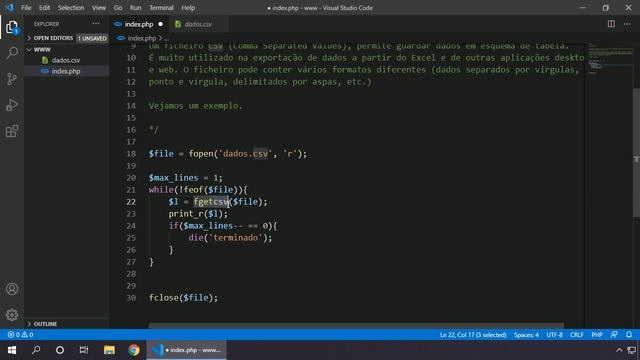The width and height of the screenshot is (640, 360).
Task: Click 'Vejamos um exemplo.' comment text
Action: pyautogui.click(x=196, y=106)
